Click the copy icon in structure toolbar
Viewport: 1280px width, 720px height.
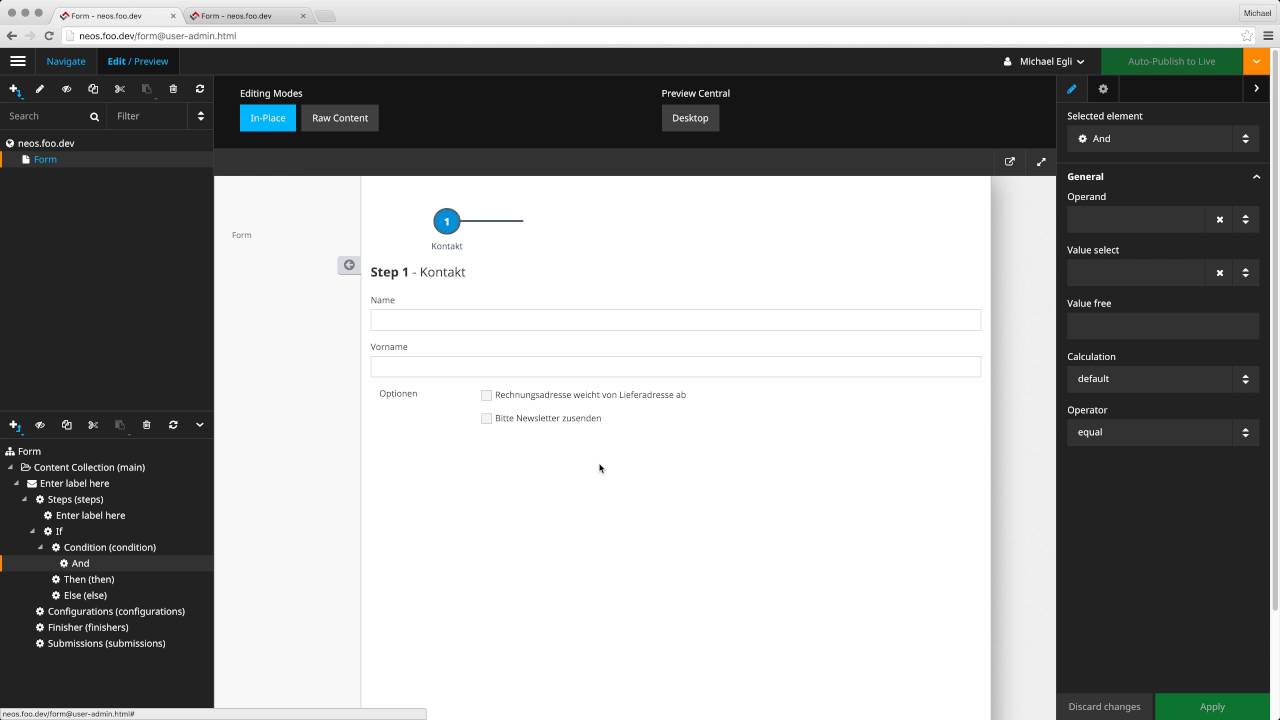pyautogui.click(x=67, y=425)
